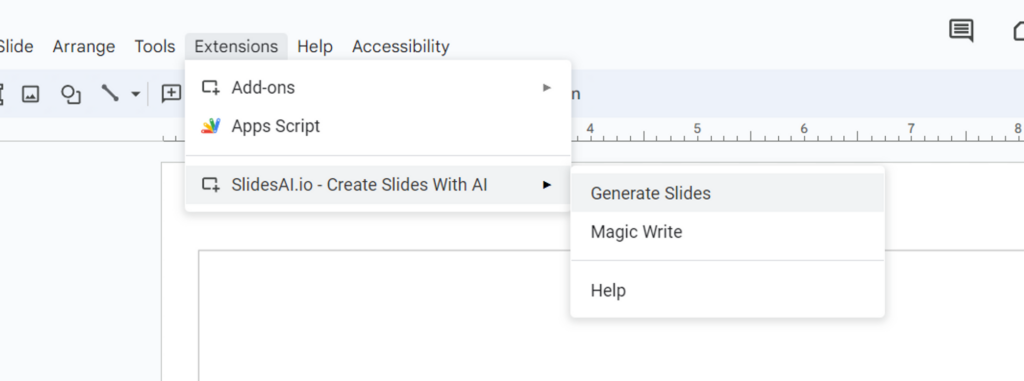This screenshot has width=1024, height=381.
Task: Close the Extensions menu via its tab
Action: [236, 46]
